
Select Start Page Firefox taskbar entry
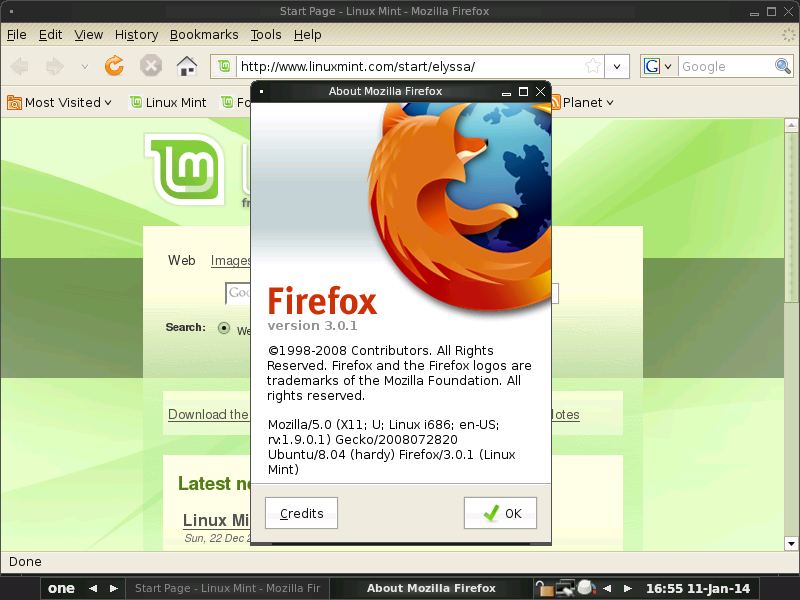coord(228,589)
